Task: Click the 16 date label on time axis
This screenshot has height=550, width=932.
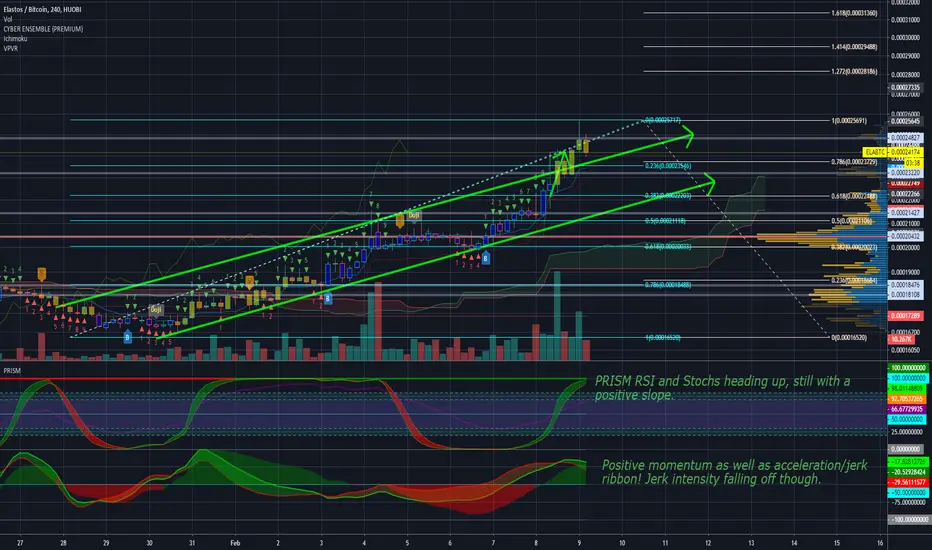Action: (x=880, y=543)
